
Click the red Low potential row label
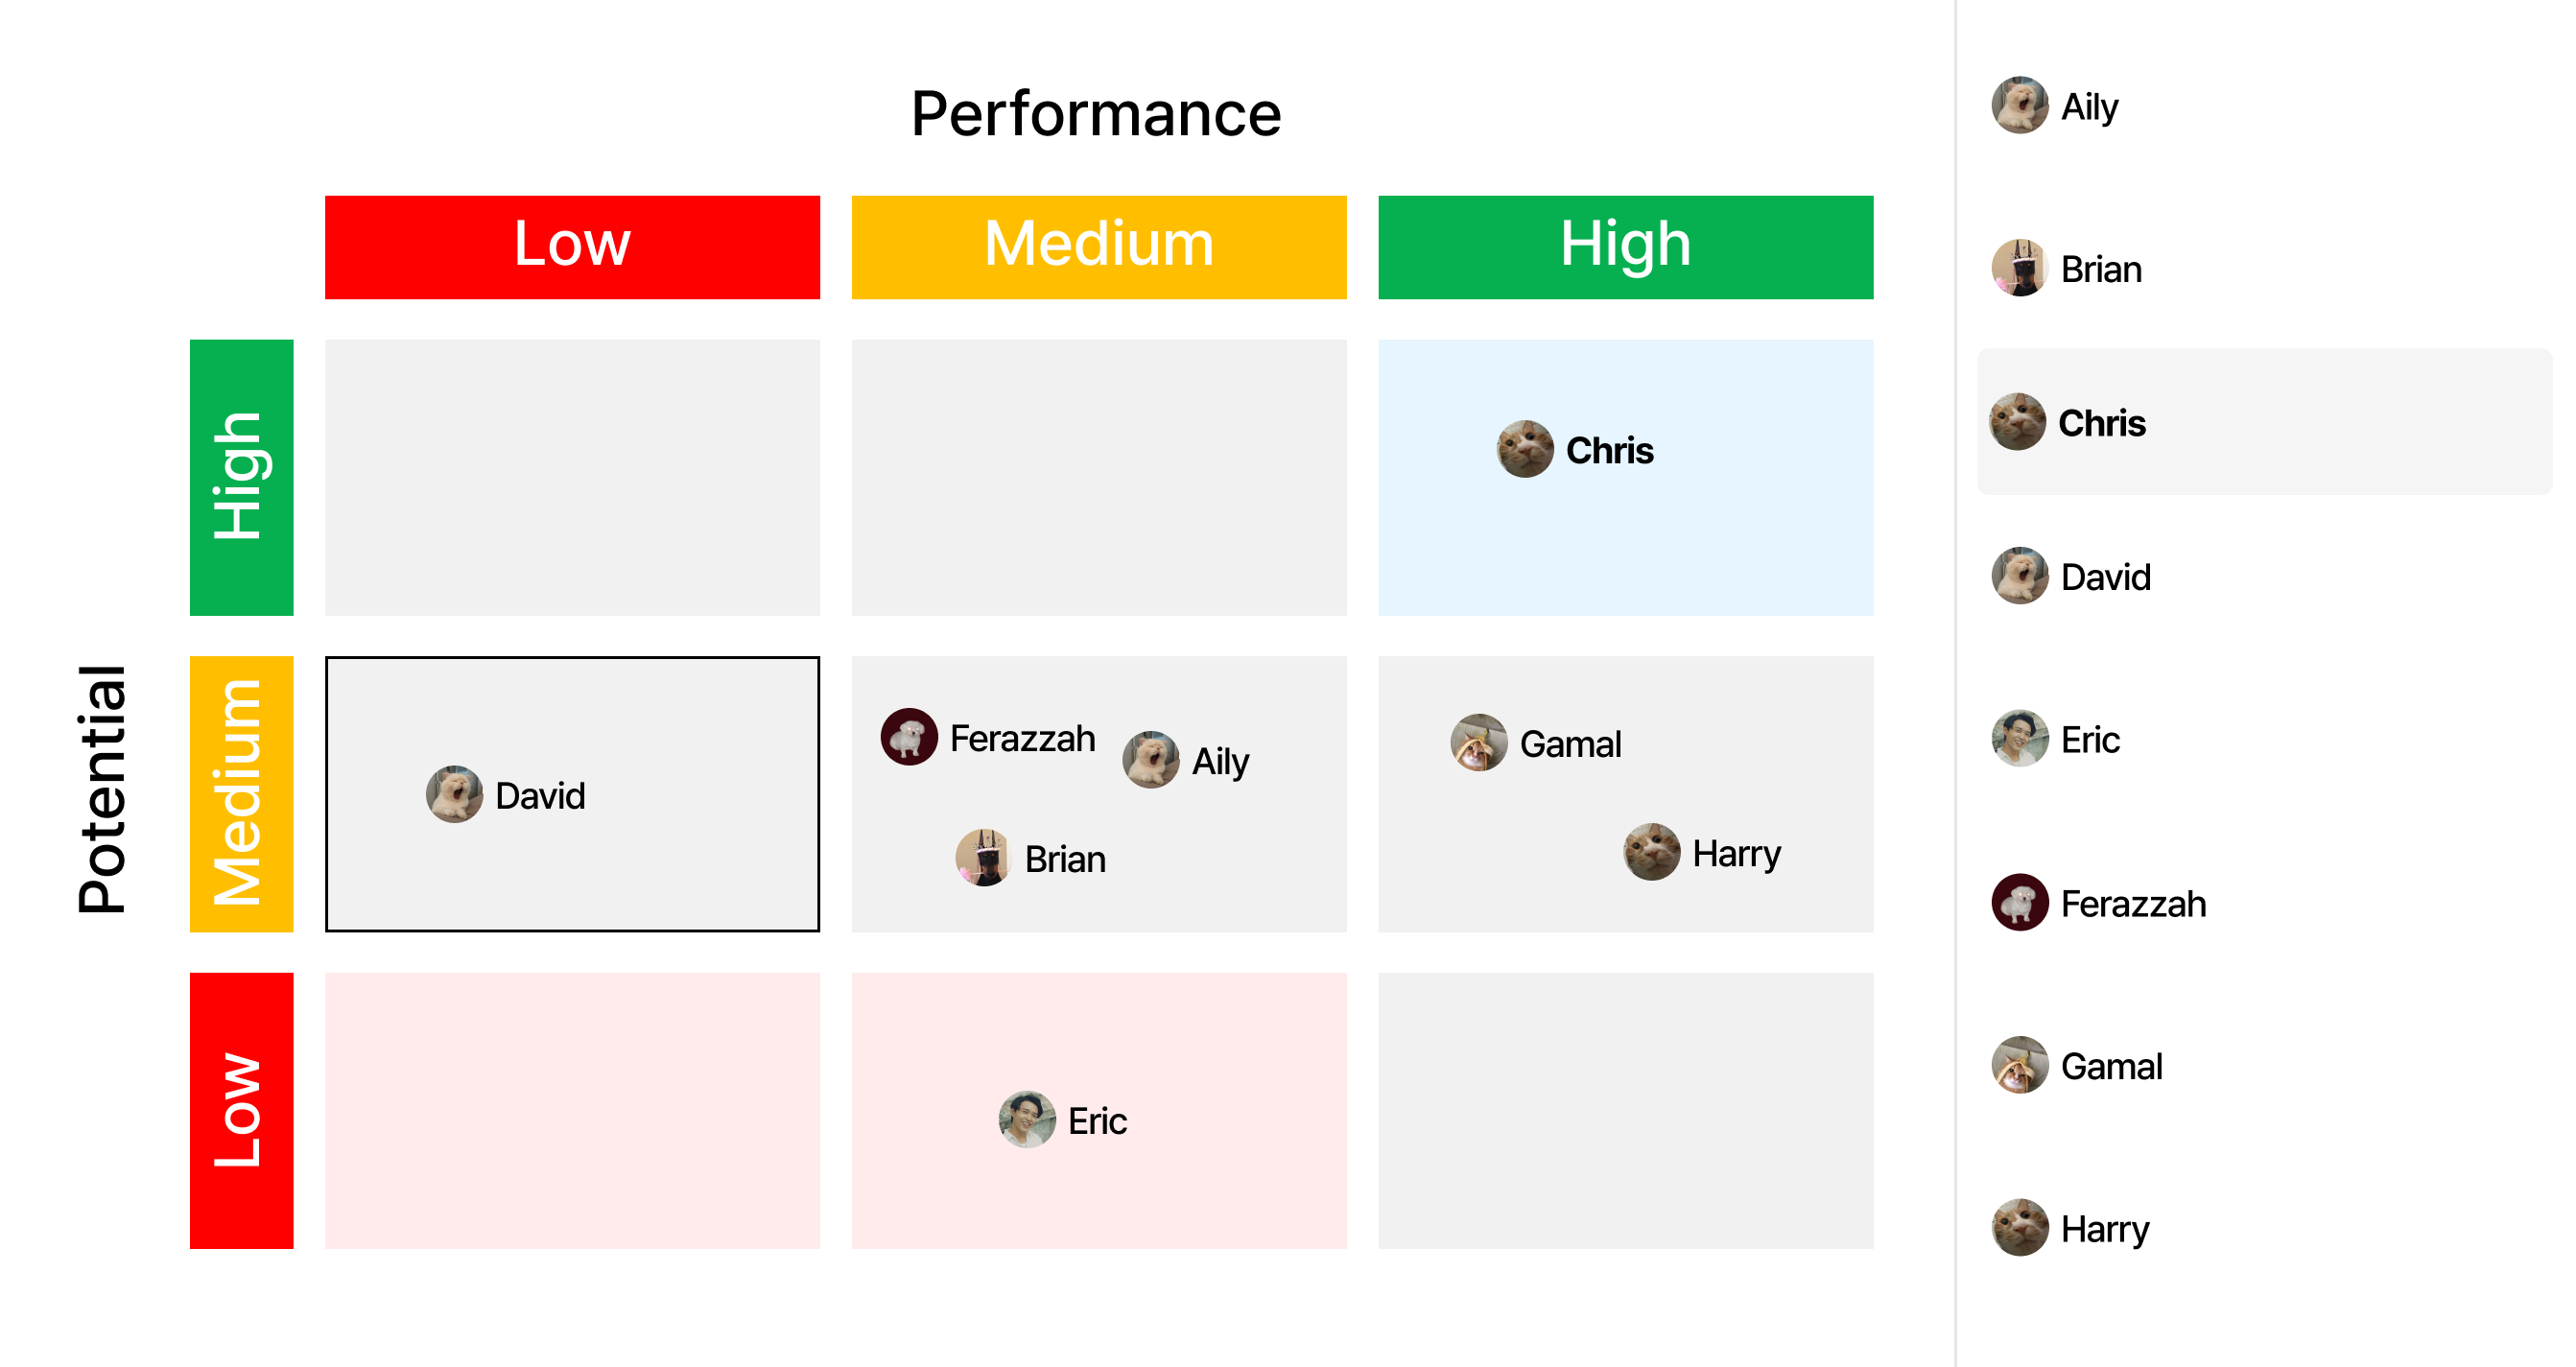pyautogui.click(x=241, y=1110)
